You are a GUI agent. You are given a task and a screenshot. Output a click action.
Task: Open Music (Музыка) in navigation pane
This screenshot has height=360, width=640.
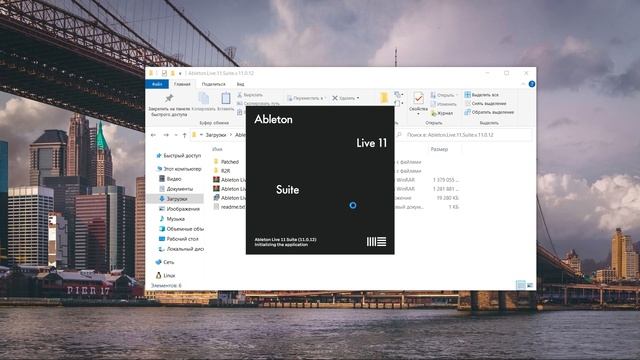point(172,219)
